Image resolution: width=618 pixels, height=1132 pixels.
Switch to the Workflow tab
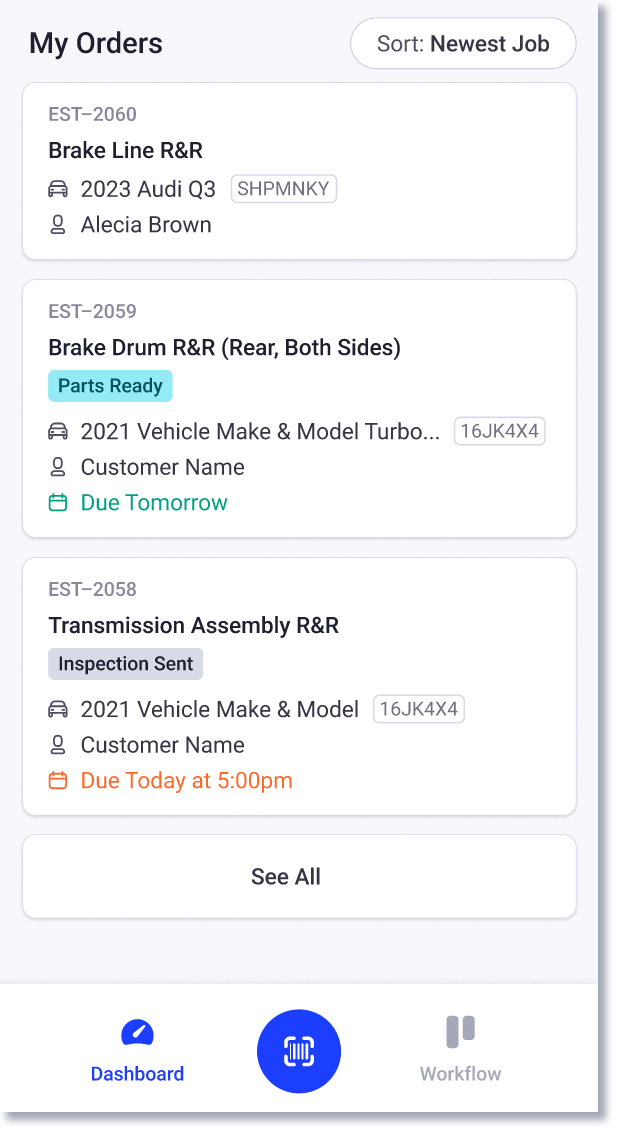[459, 1051]
